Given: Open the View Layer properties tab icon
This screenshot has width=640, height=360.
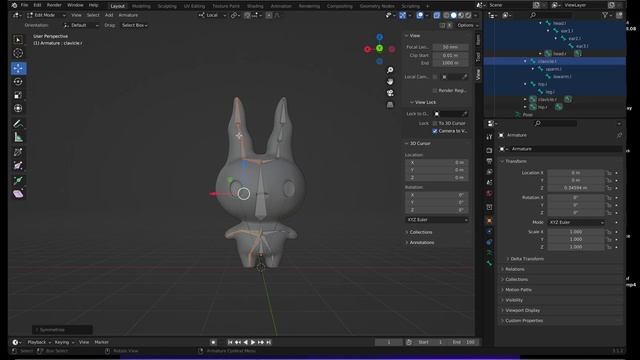Looking at the screenshot, I should pos(489,172).
